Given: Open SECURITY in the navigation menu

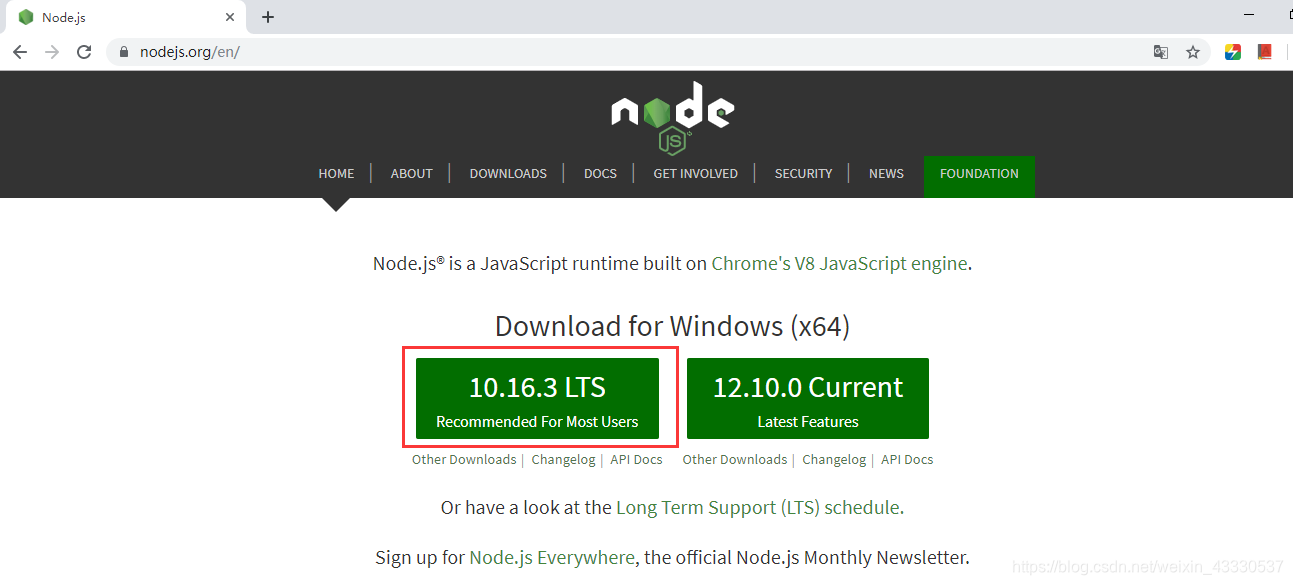Looking at the screenshot, I should click(803, 174).
